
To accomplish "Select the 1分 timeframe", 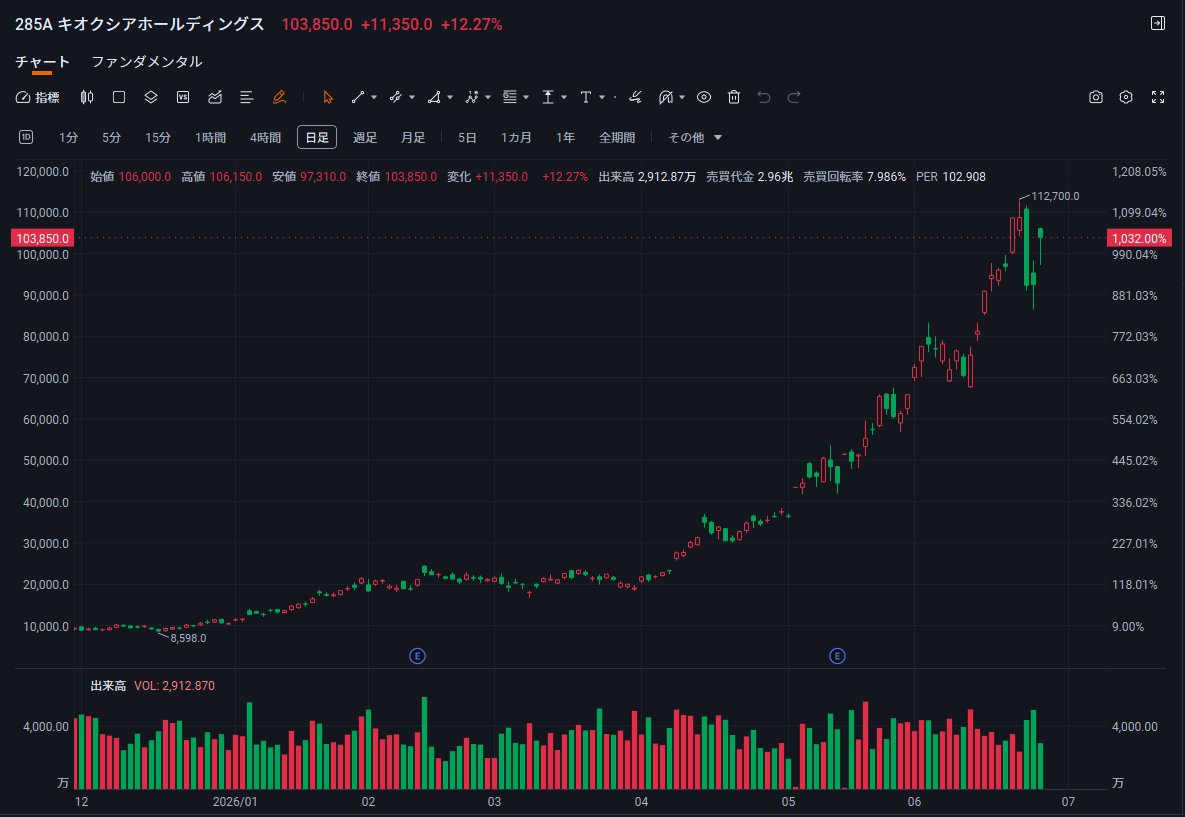I will [x=69, y=138].
